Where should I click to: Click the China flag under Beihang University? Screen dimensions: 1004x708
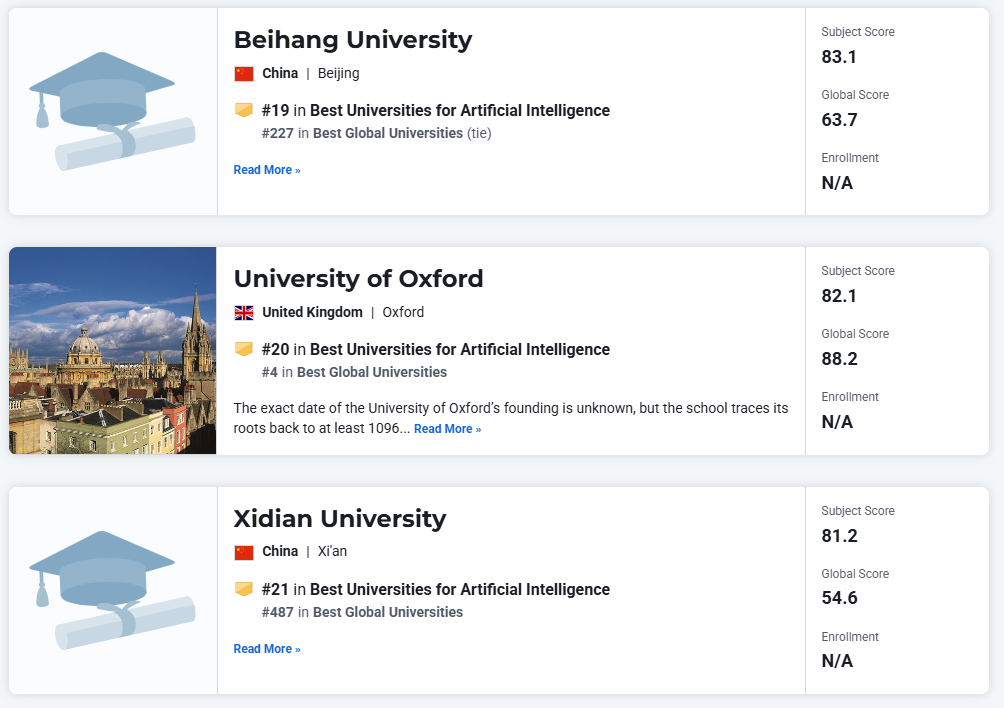[x=243, y=73]
